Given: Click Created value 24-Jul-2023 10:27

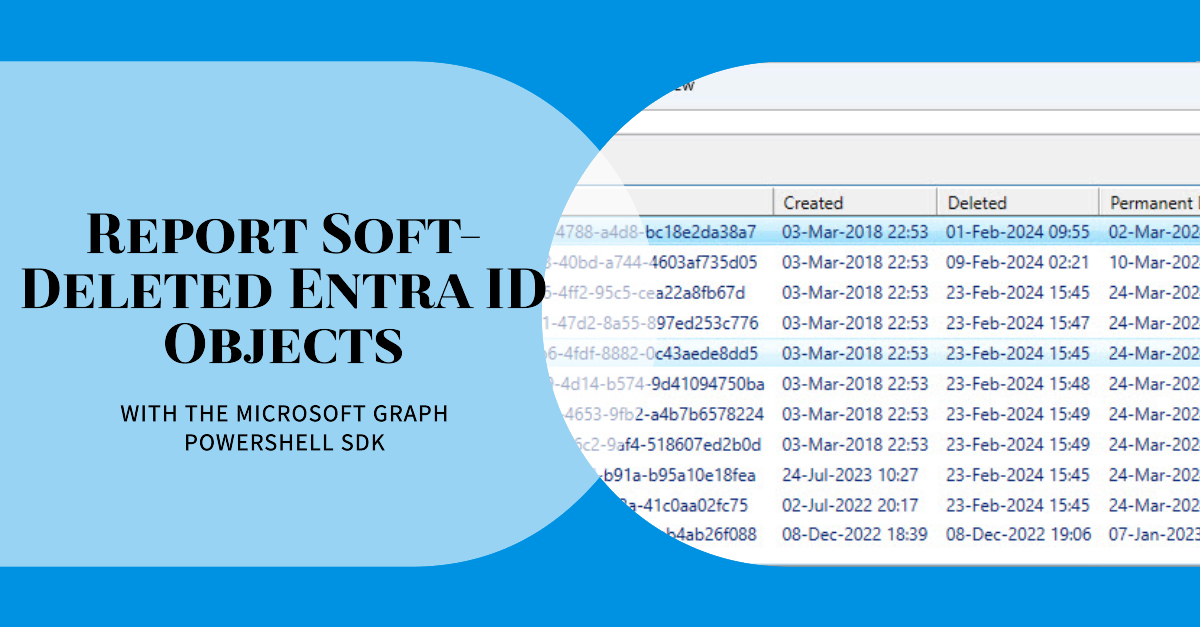Looking at the screenshot, I should tap(850, 475).
